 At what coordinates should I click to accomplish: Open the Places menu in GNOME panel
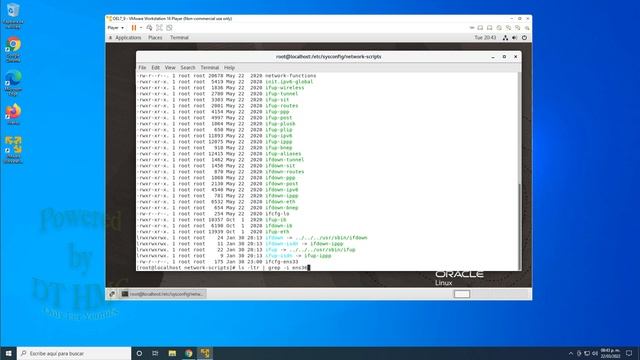[x=155, y=38]
